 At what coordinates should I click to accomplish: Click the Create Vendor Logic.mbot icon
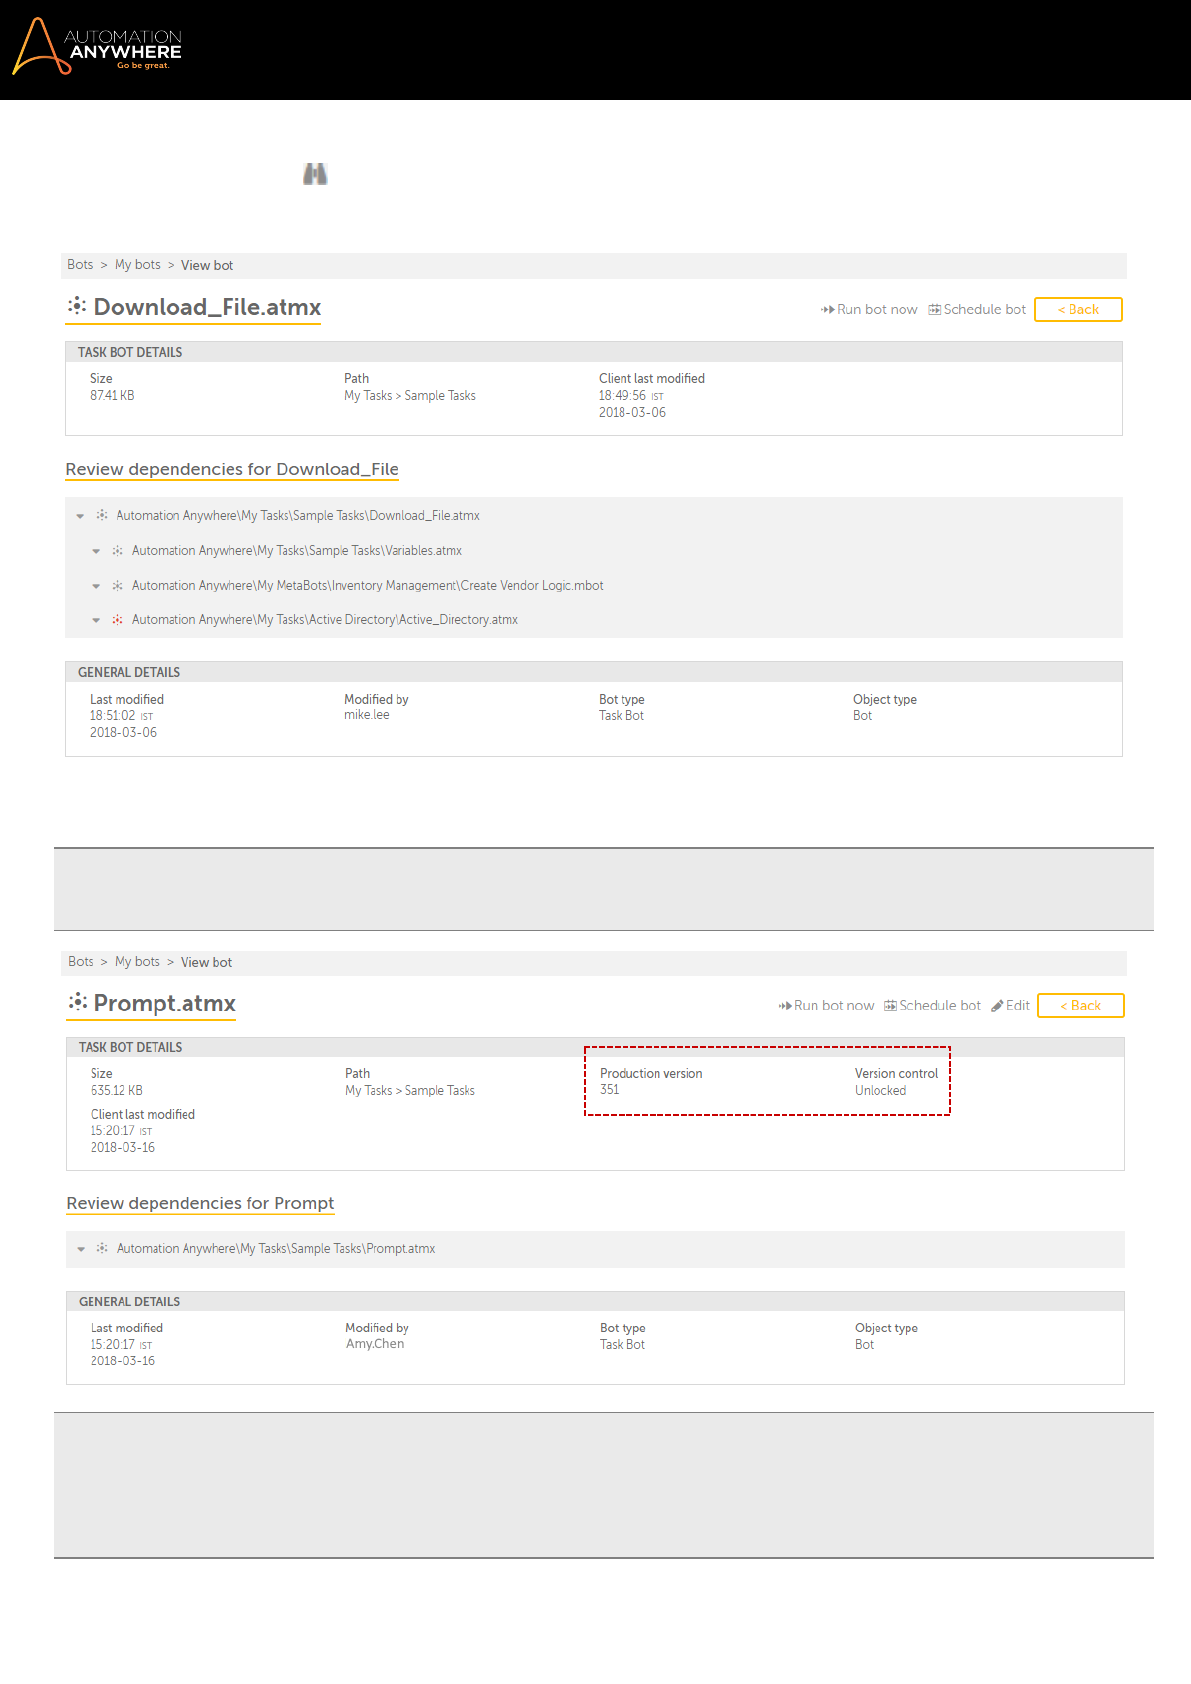(x=117, y=586)
